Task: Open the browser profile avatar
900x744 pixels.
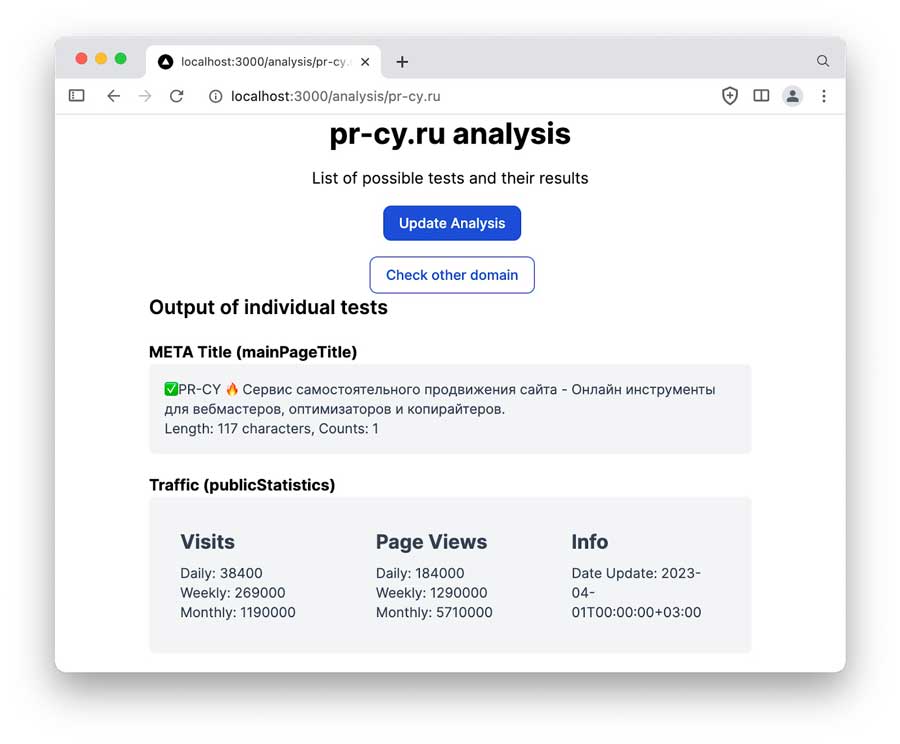Action: pyautogui.click(x=792, y=96)
